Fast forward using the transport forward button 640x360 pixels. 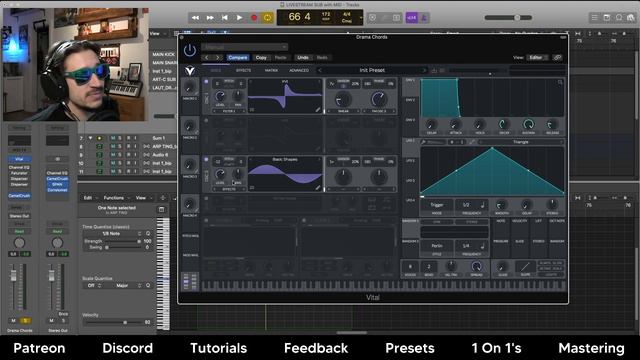pyautogui.click(x=210, y=18)
